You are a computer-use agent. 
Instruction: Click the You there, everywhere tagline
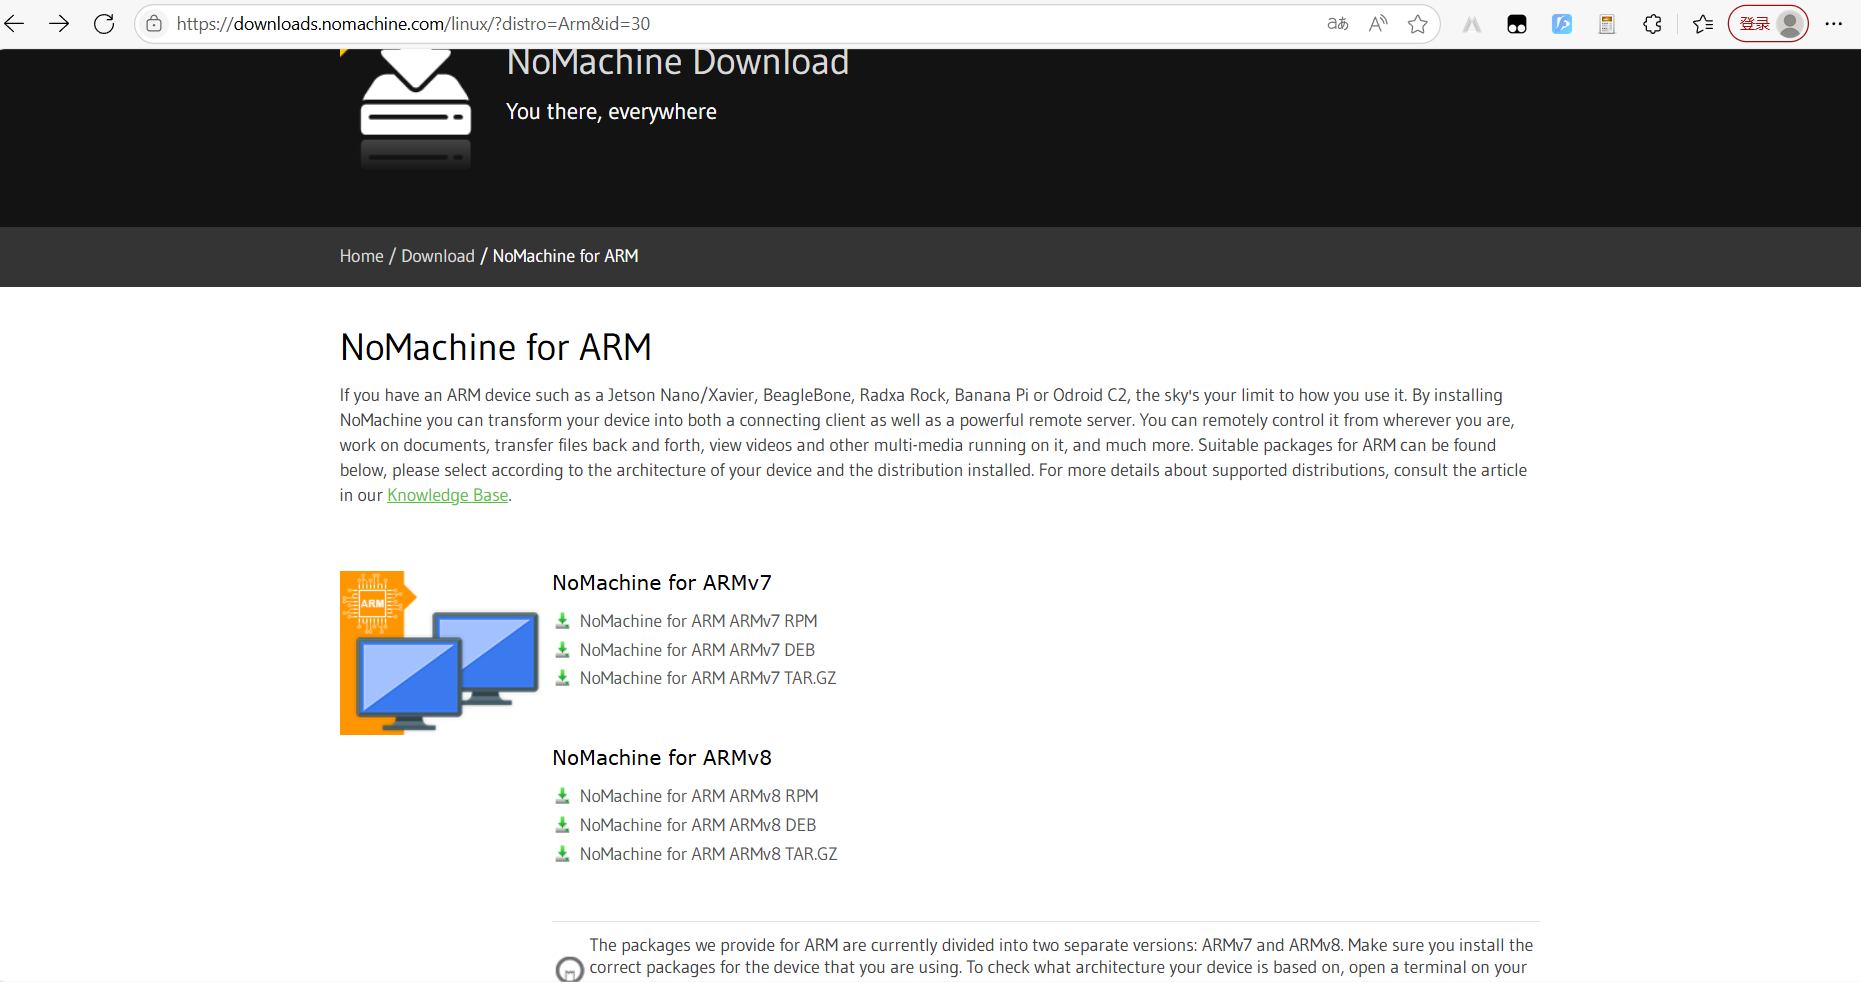point(611,112)
